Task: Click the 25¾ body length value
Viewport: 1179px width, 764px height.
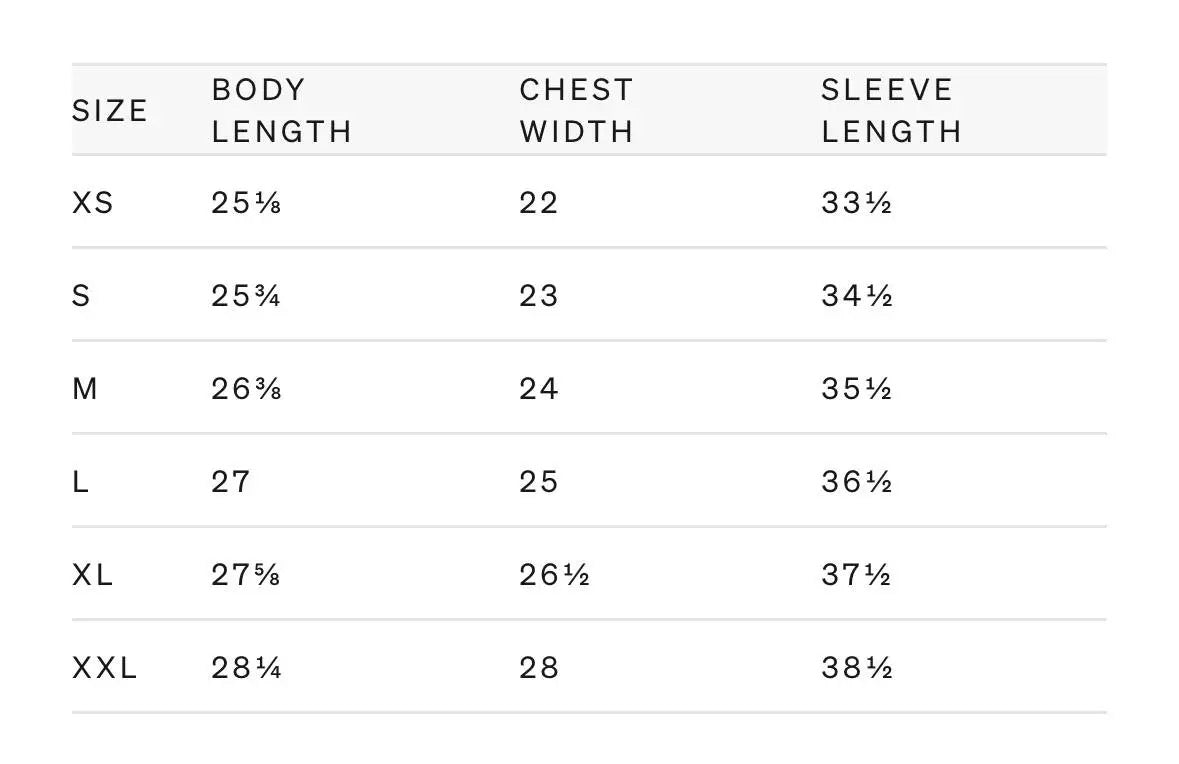Action: (x=246, y=296)
